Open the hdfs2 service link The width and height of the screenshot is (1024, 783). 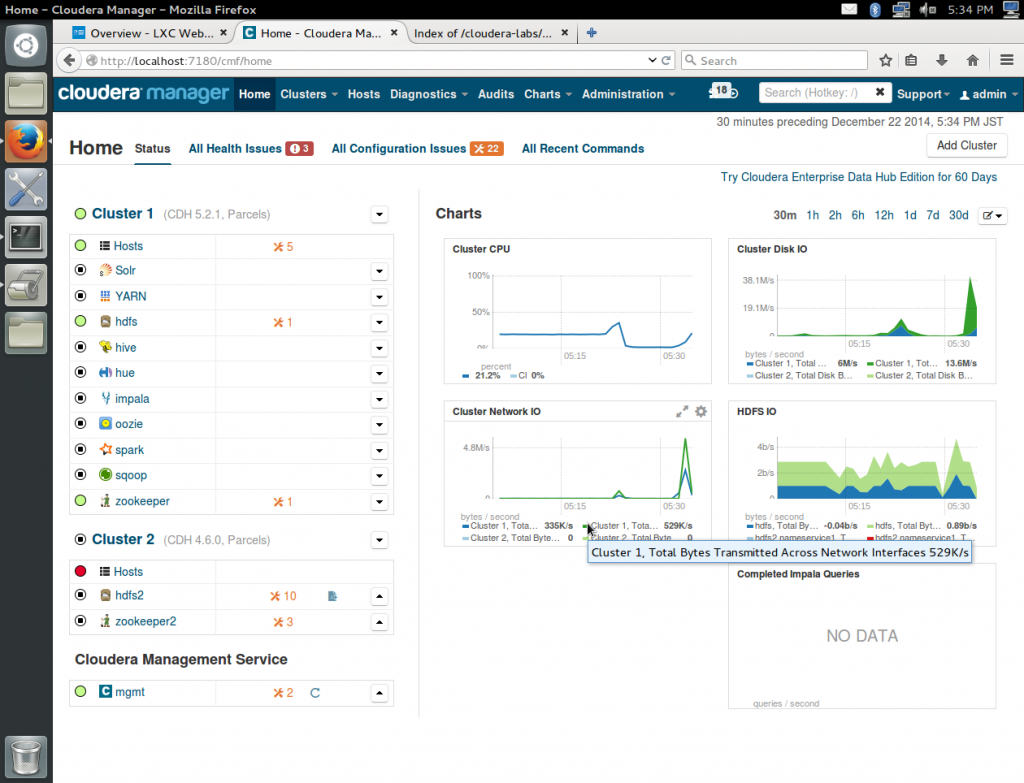129,596
